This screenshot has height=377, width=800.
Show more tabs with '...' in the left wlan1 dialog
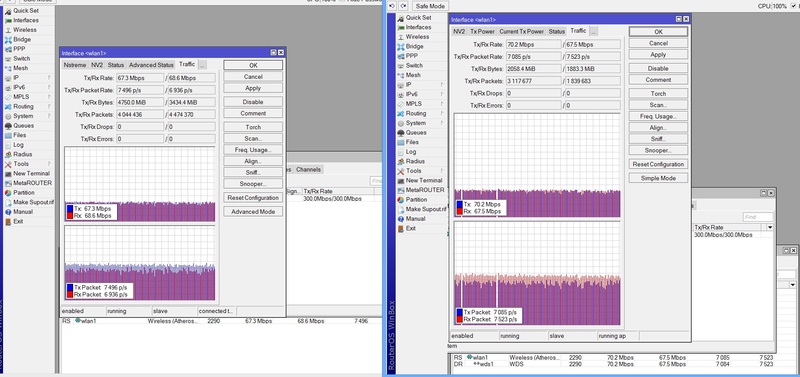[203, 65]
